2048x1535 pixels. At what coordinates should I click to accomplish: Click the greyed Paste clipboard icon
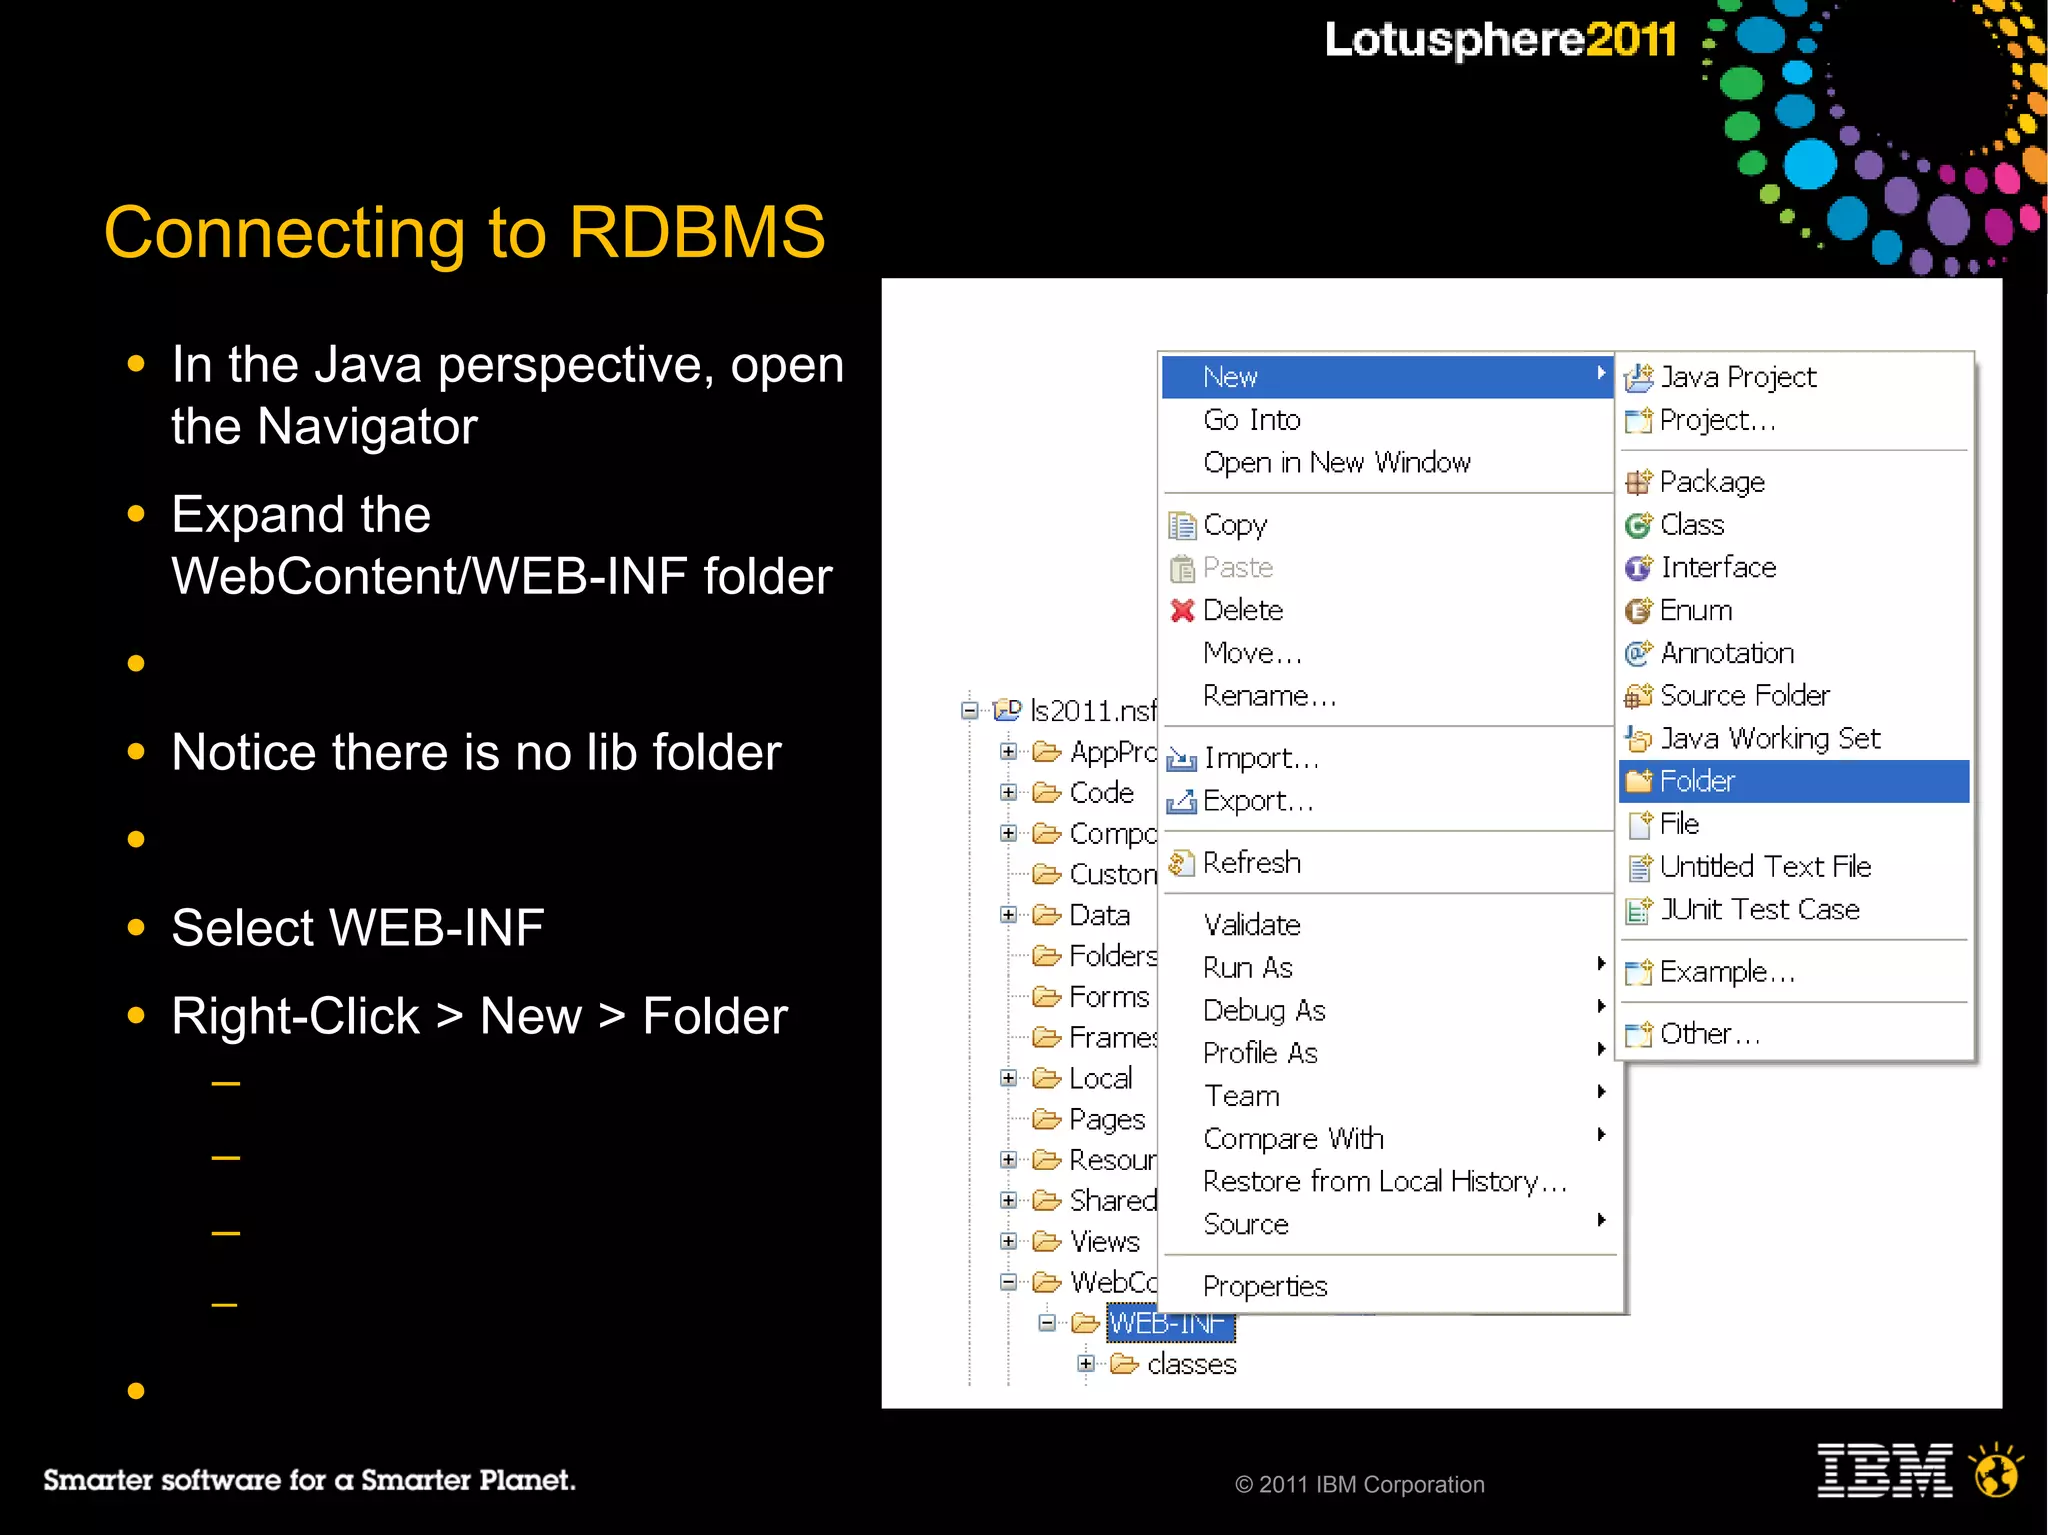[1182, 568]
